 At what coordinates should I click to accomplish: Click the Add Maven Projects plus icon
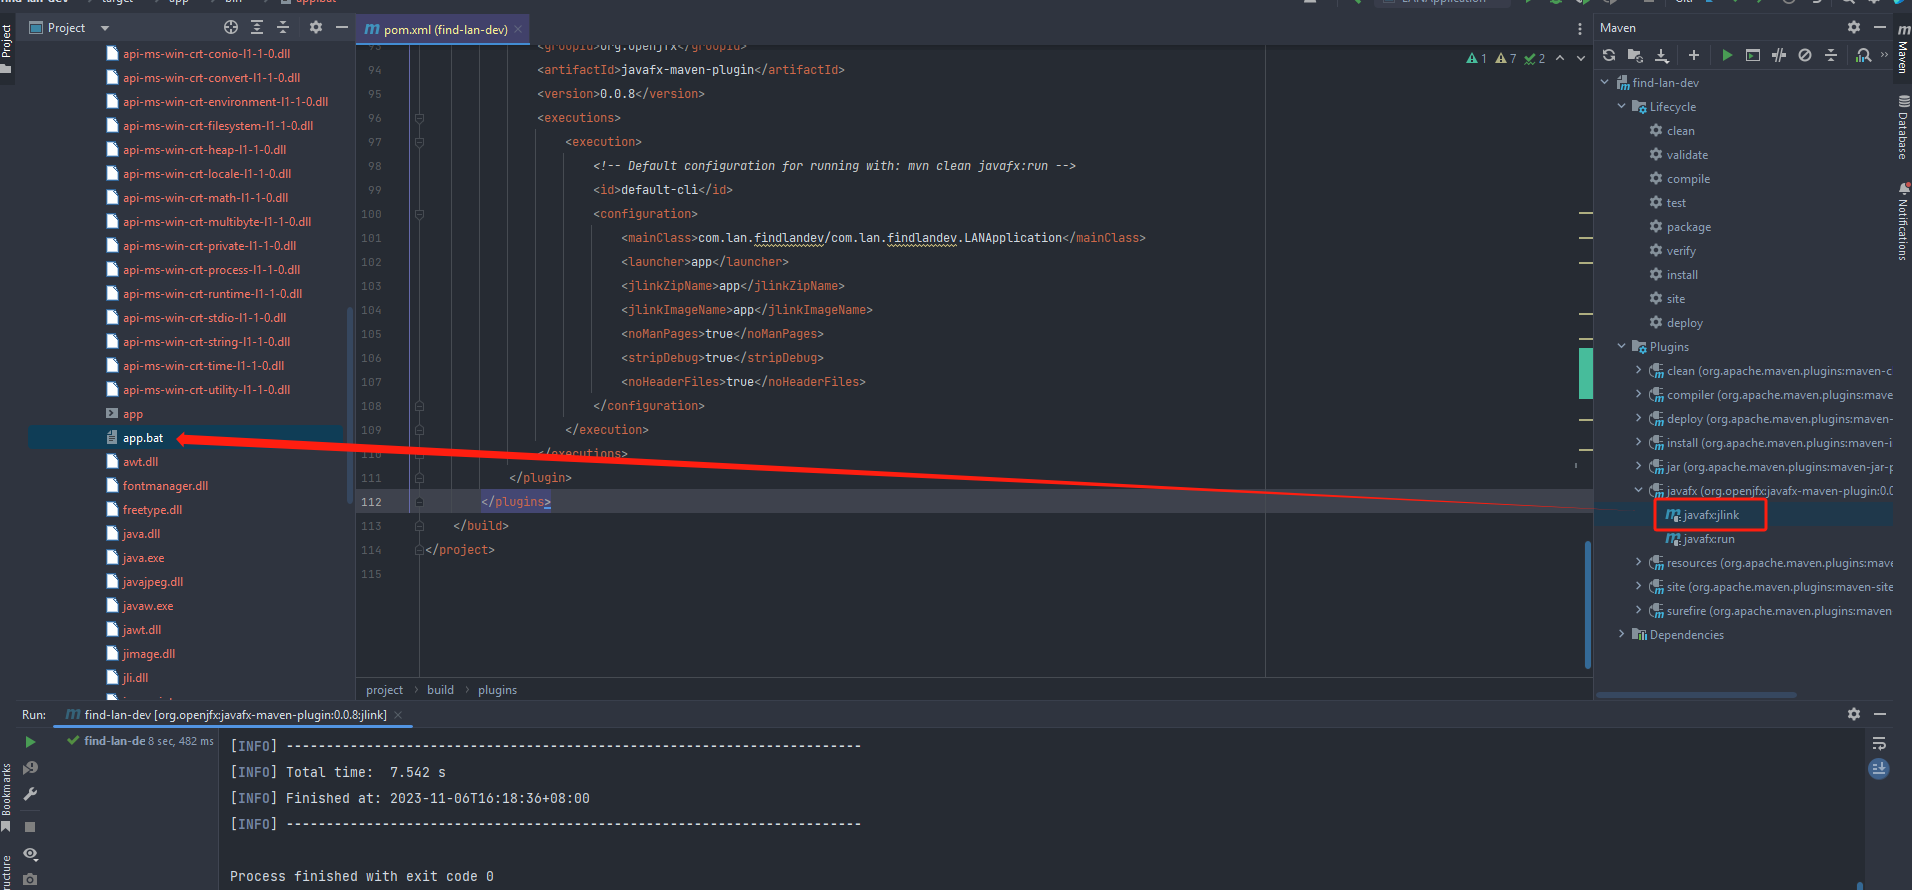coord(1693,56)
